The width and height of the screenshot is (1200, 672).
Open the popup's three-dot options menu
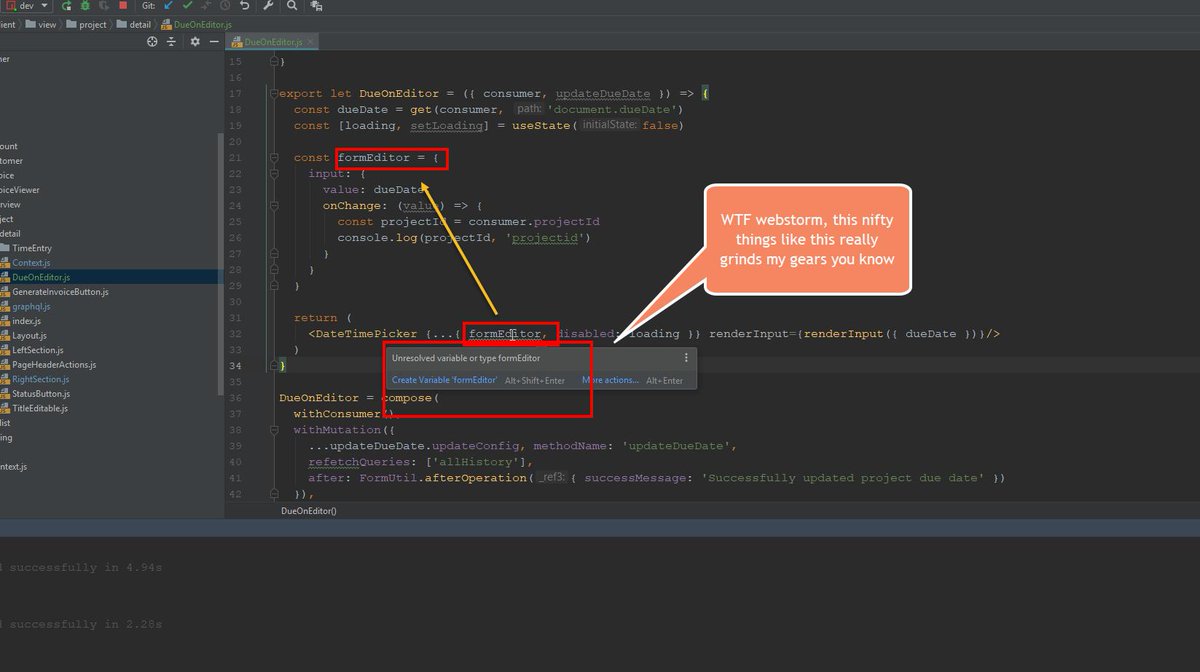(686, 357)
